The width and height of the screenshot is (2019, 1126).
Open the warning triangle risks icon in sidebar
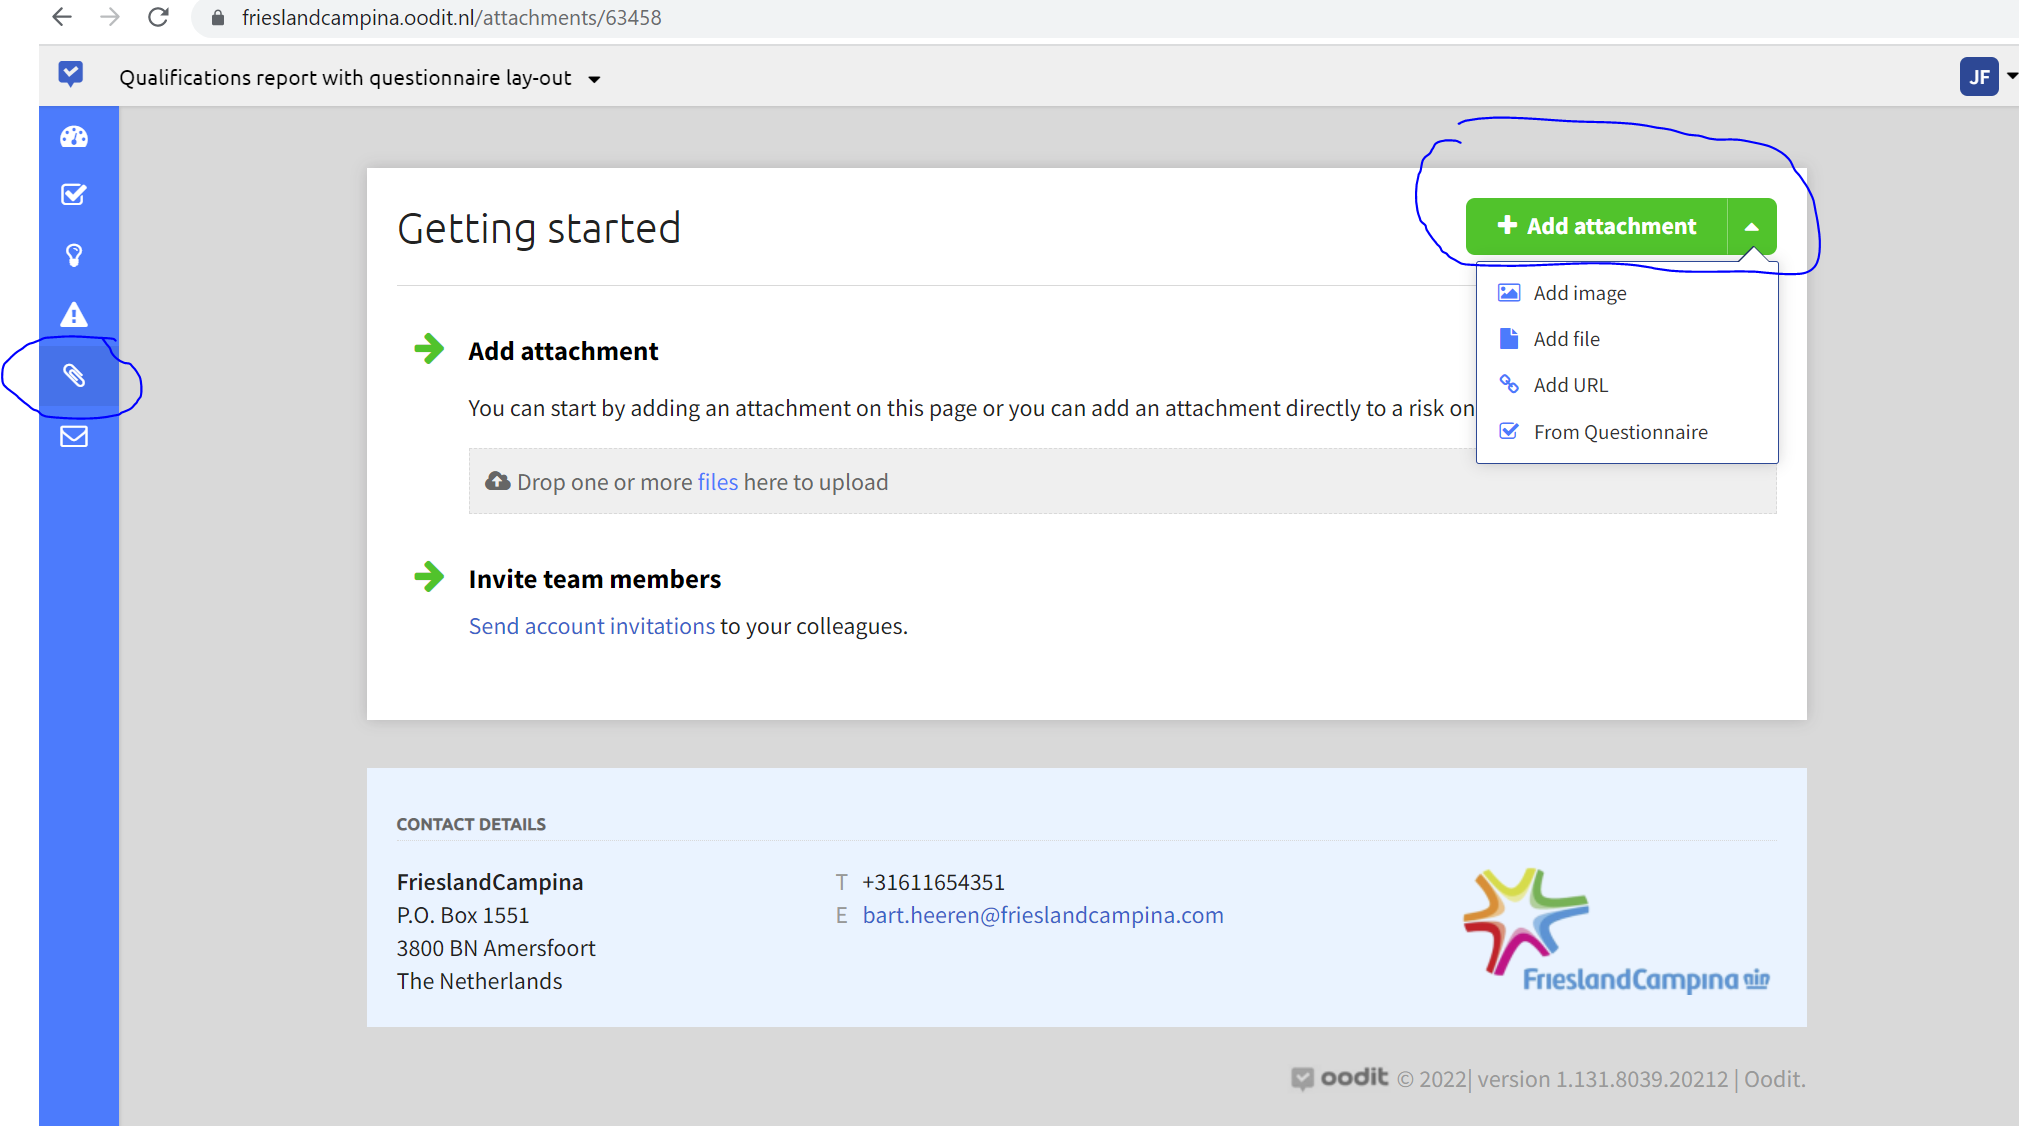coord(74,315)
